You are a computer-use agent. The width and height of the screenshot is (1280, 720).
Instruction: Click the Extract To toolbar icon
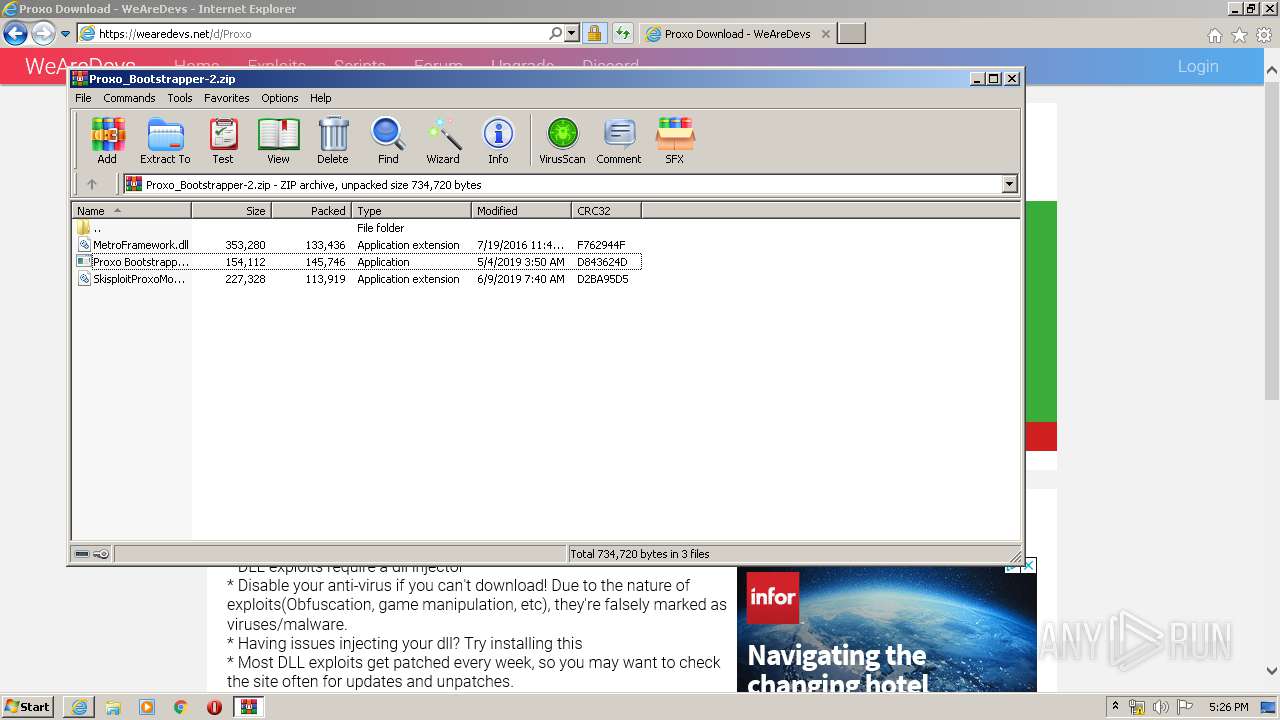click(165, 140)
